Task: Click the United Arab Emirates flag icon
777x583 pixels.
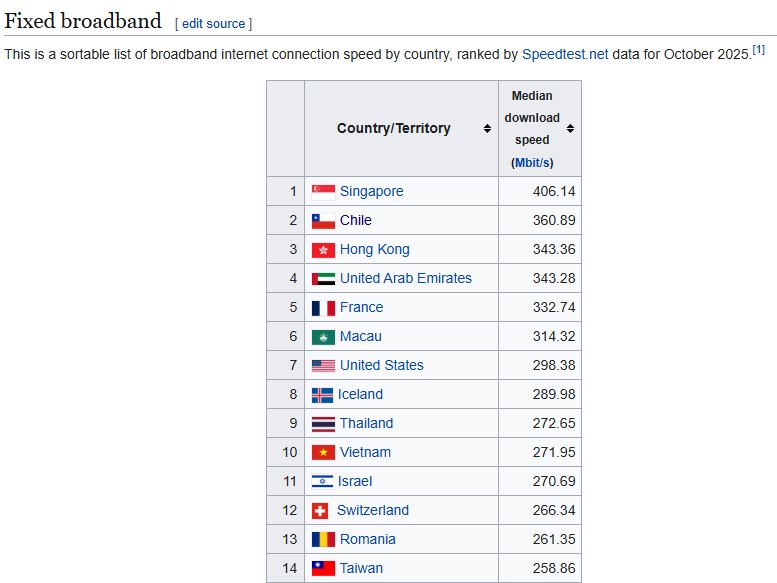Action: coord(323,279)
